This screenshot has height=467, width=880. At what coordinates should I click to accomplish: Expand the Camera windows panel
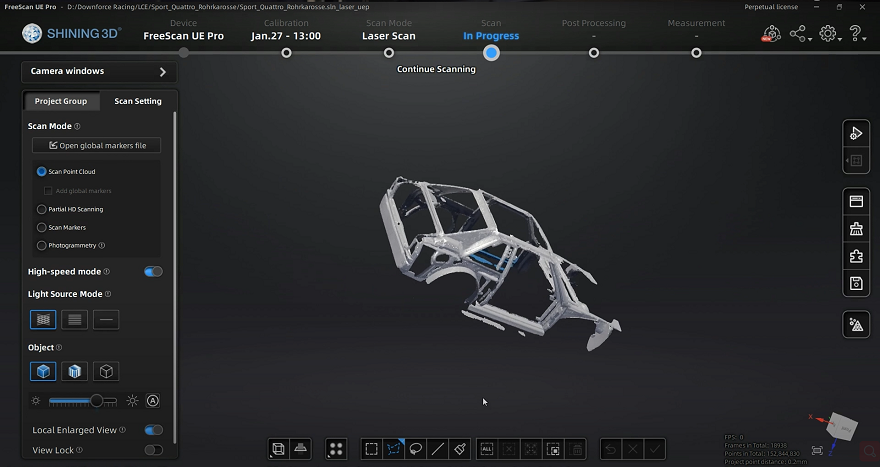point(99,71)
